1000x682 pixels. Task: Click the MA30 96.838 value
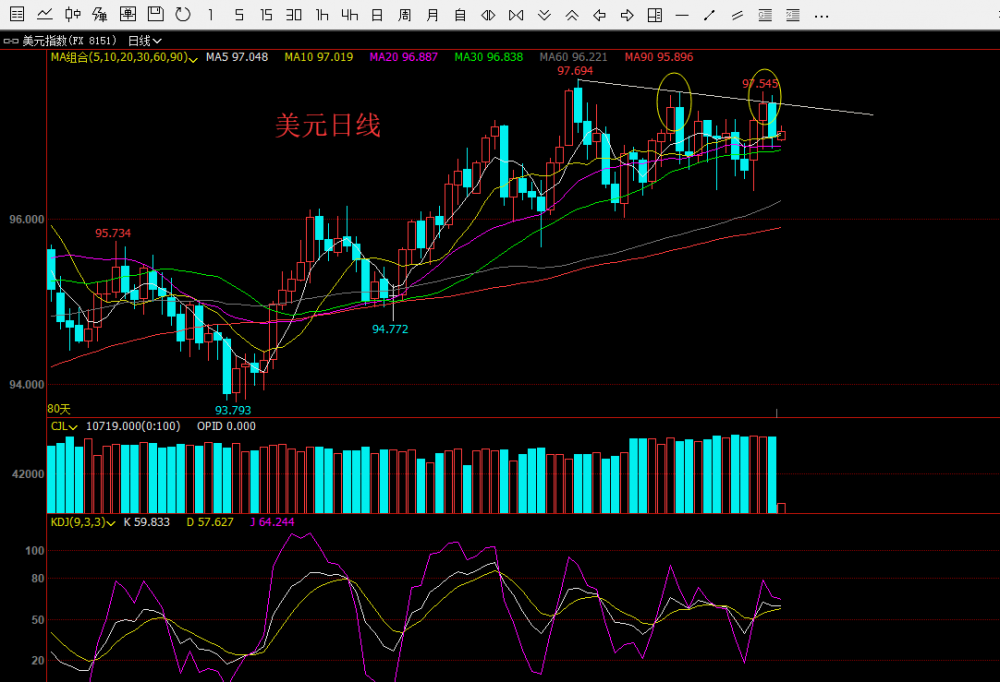[489, 57]
